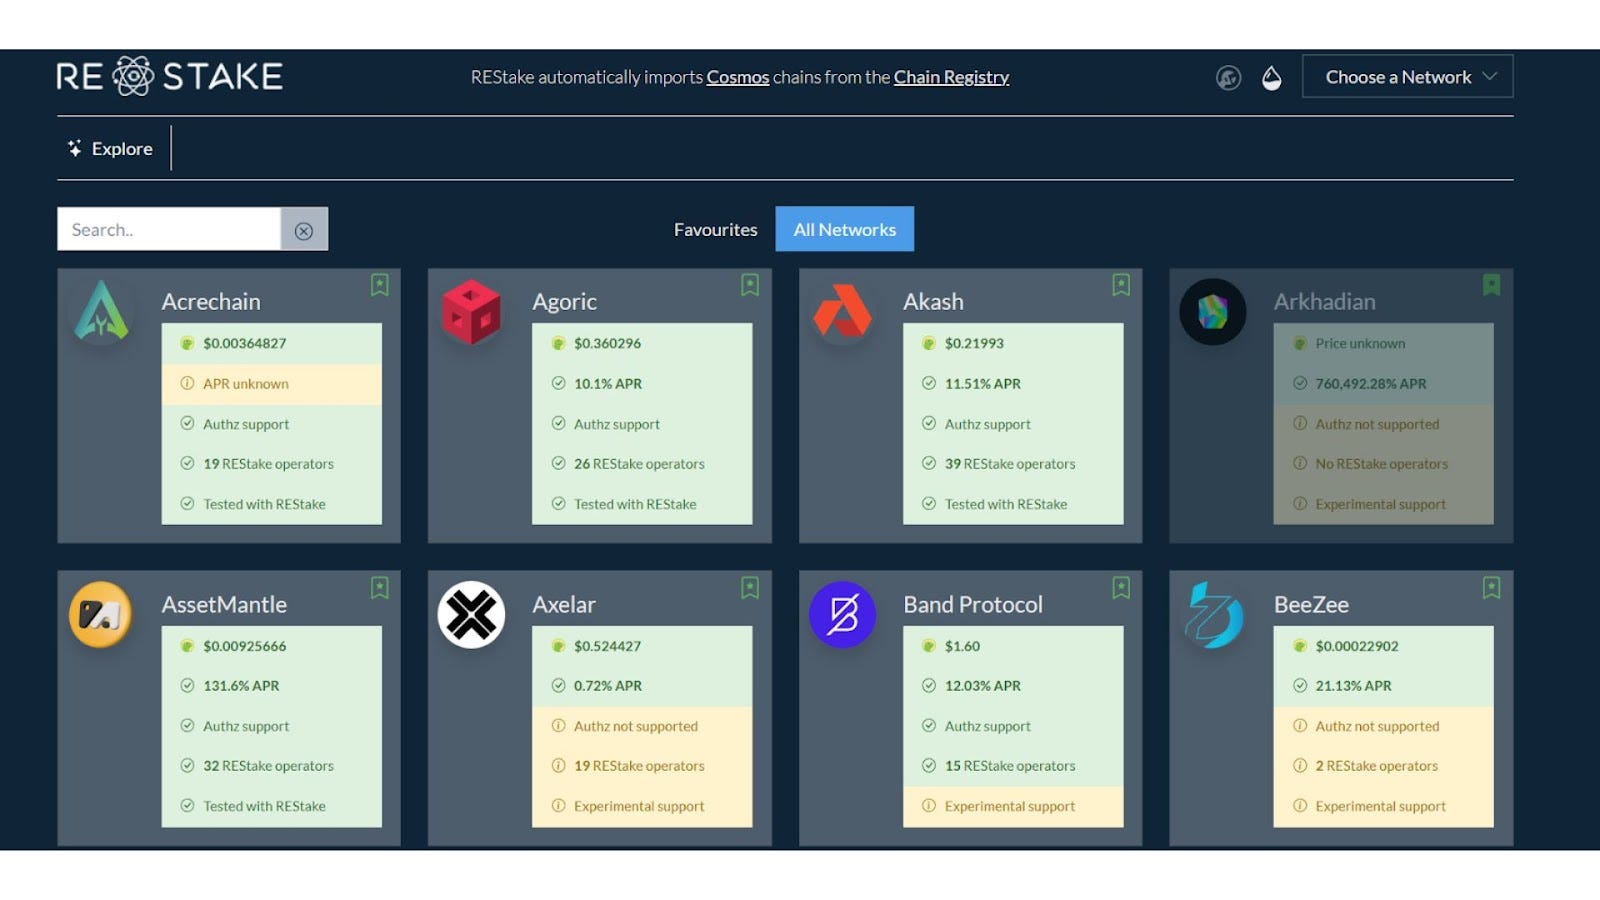Toggle favourite bookmark on Arkhadian card

click(1491, 285)
